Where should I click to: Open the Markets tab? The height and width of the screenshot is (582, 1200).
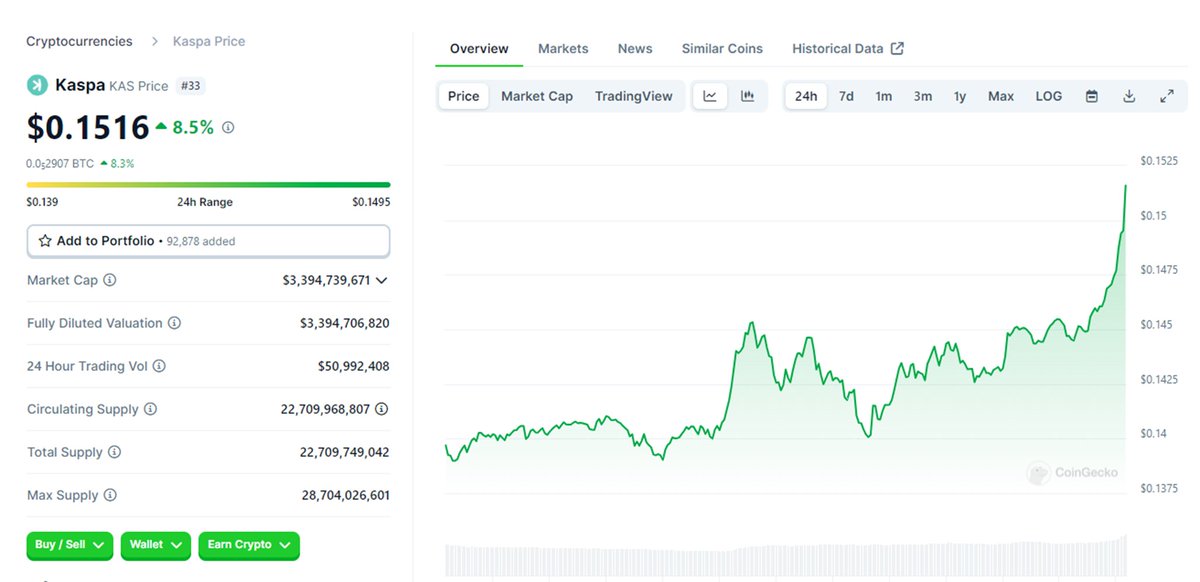pos(563,48)
